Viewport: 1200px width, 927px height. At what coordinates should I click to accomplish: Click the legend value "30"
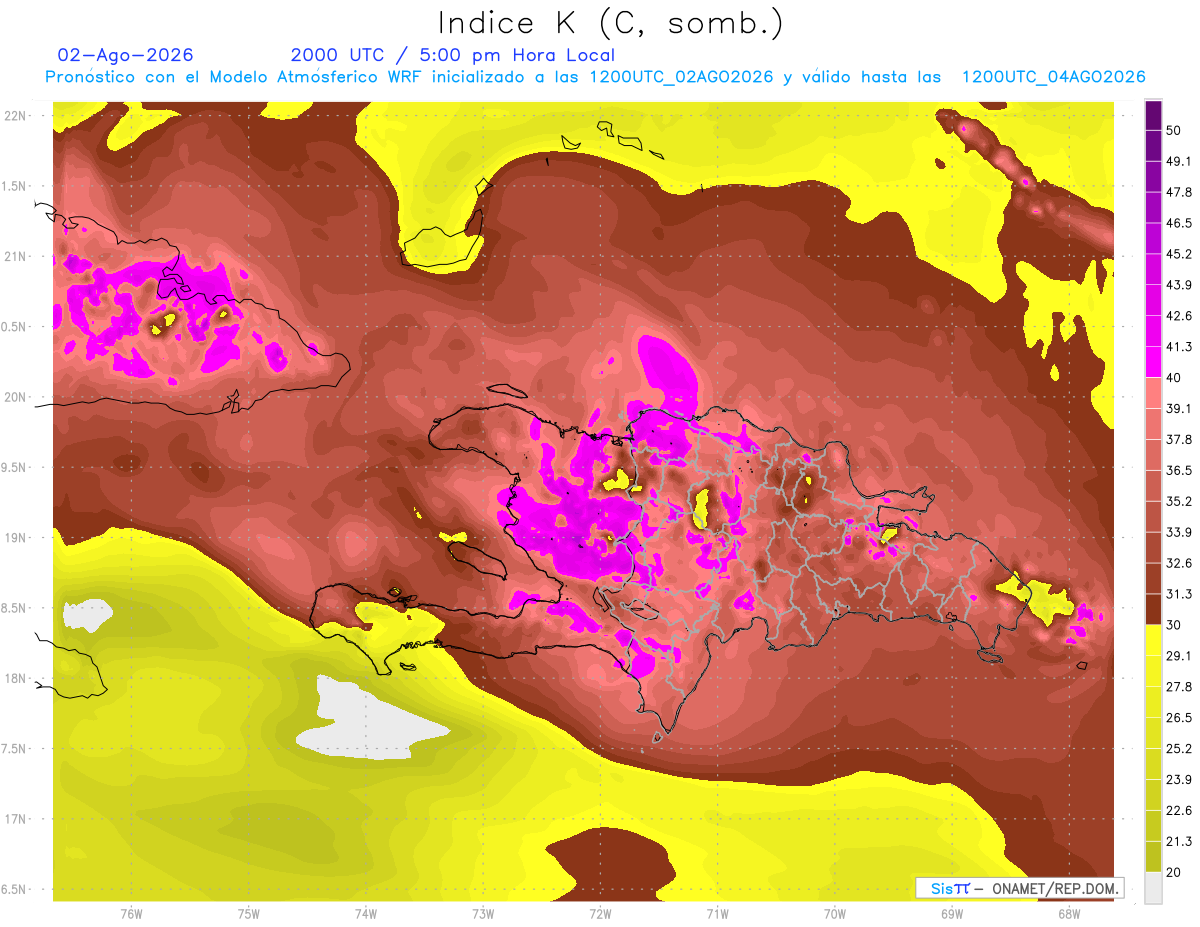[x=1174, y=625]
